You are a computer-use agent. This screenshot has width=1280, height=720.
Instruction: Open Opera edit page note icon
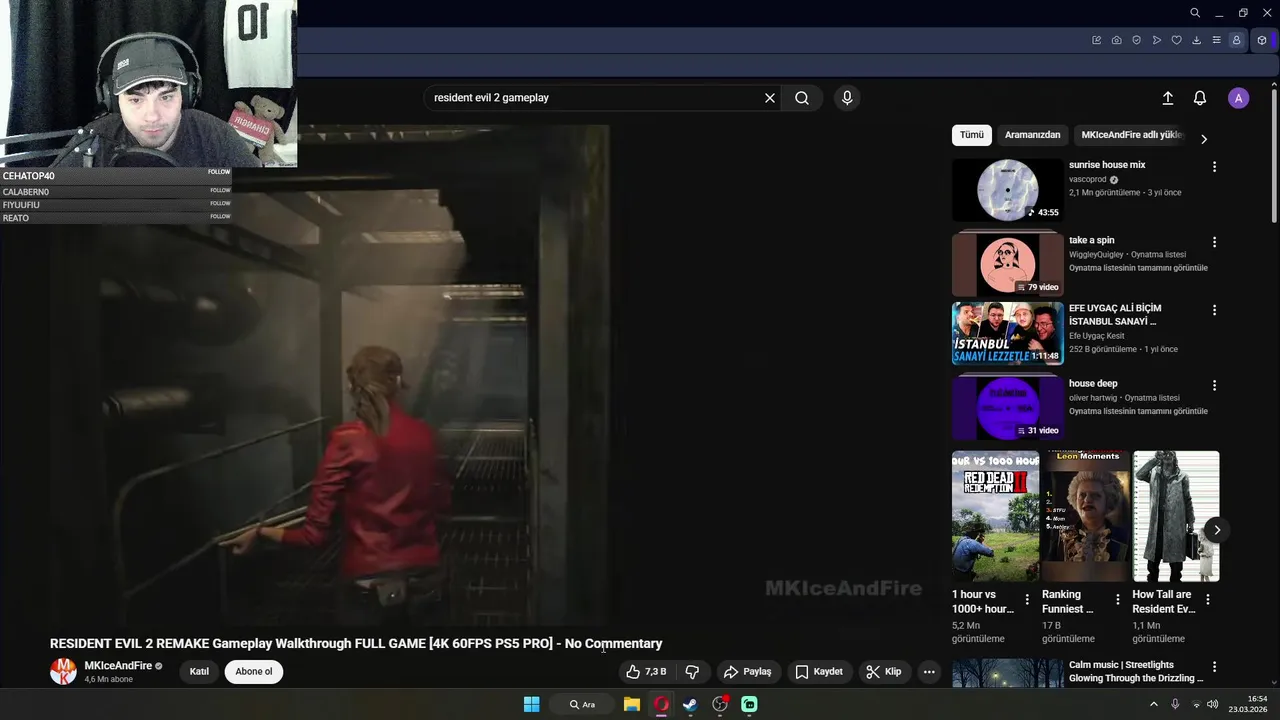[1096, 40]
